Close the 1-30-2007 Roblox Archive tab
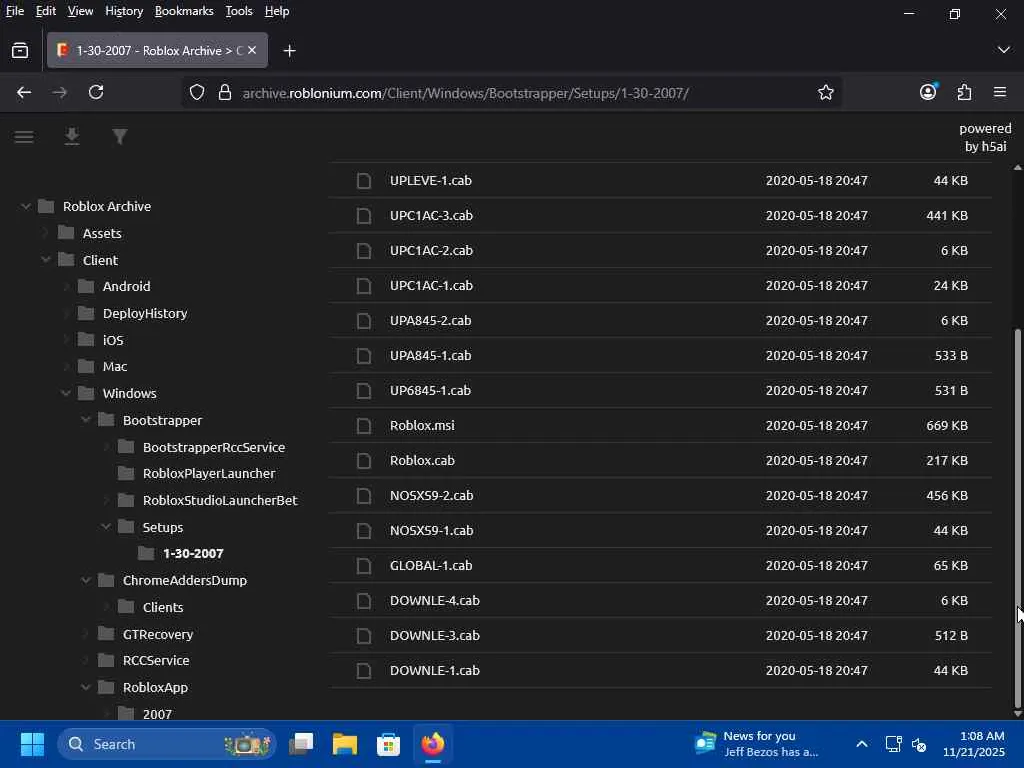The image size is (1024, 768). (x=252, y=50)
